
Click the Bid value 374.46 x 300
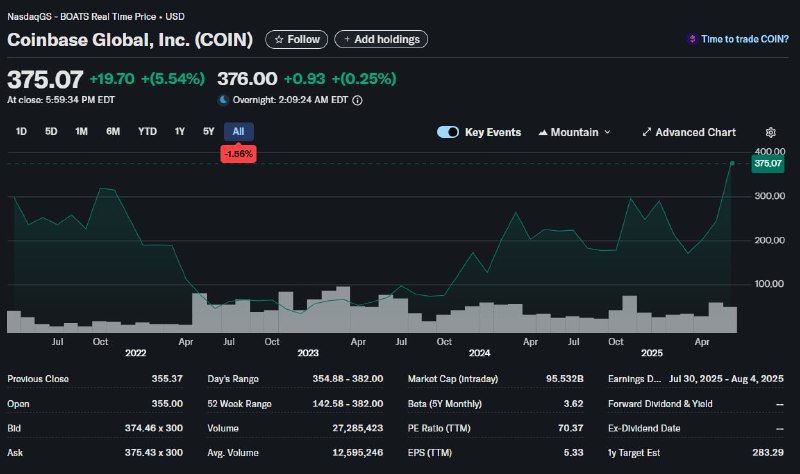(154, 428)
